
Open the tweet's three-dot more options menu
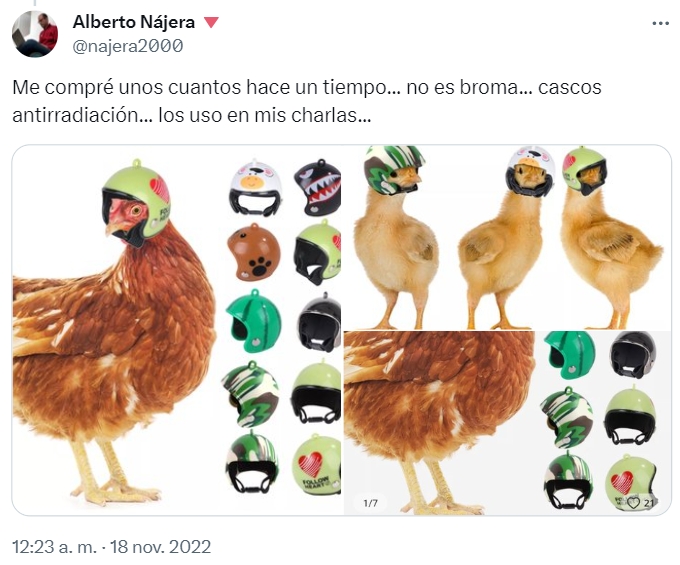pos(660,23)
